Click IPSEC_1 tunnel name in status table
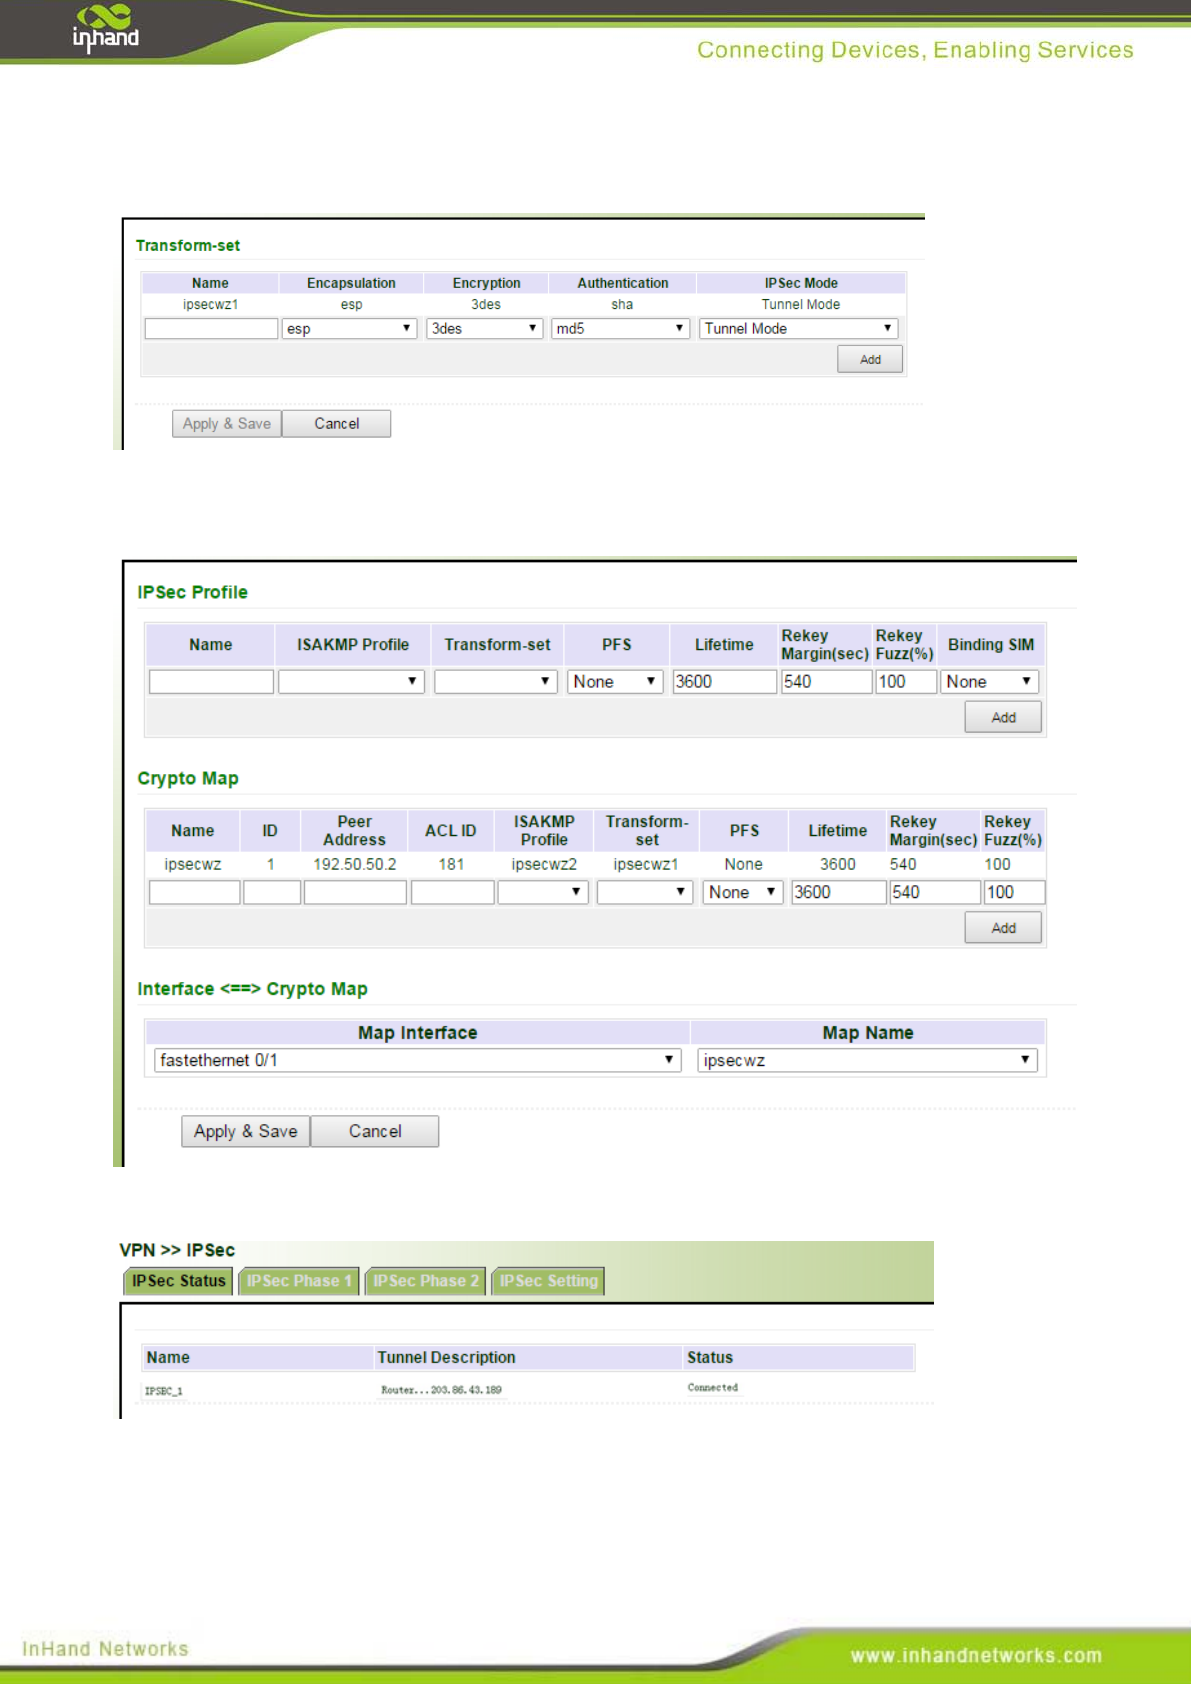Image resolution: width=1191 pixels, height=1684 pixels. (x=163, y=1391)
